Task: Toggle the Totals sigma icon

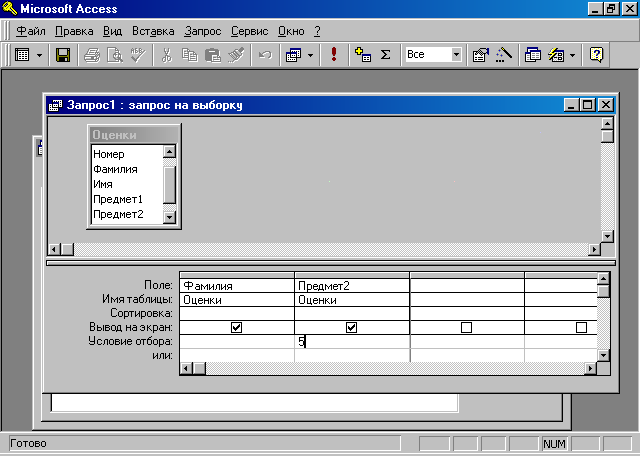Action: [x=385, y=55]
